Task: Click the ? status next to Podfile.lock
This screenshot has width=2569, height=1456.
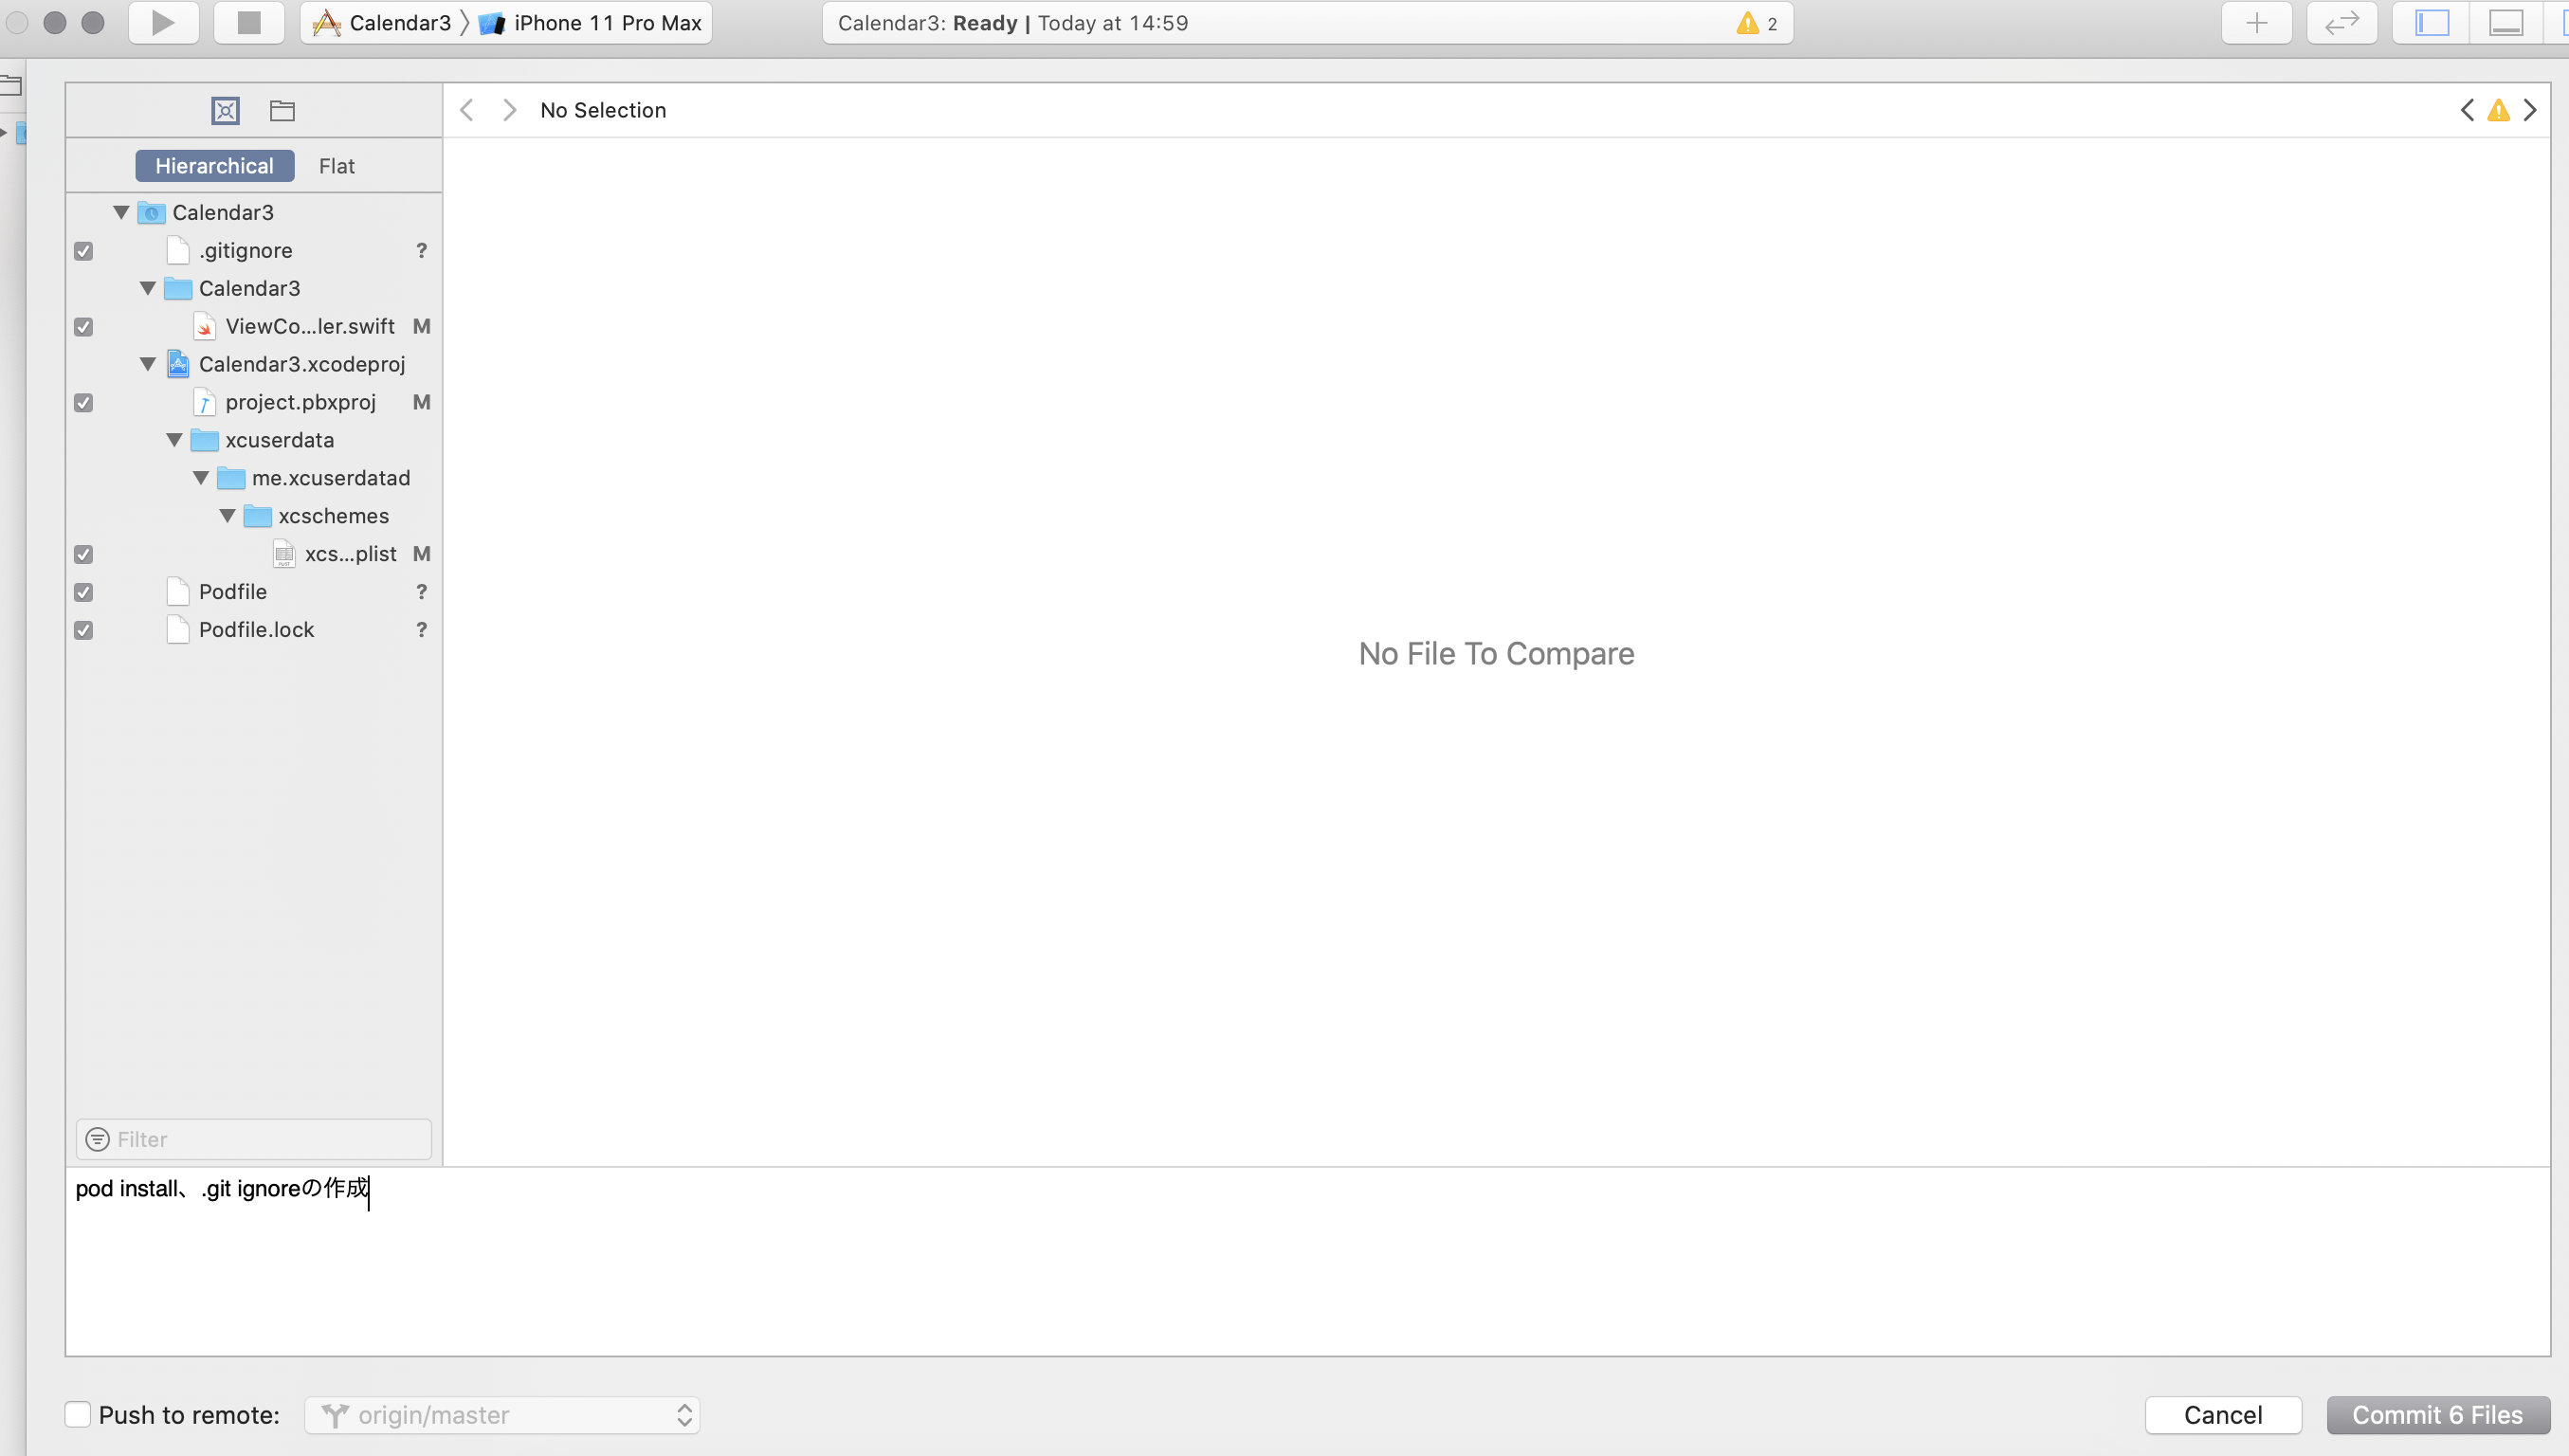Action: click(x=421, y=630)
